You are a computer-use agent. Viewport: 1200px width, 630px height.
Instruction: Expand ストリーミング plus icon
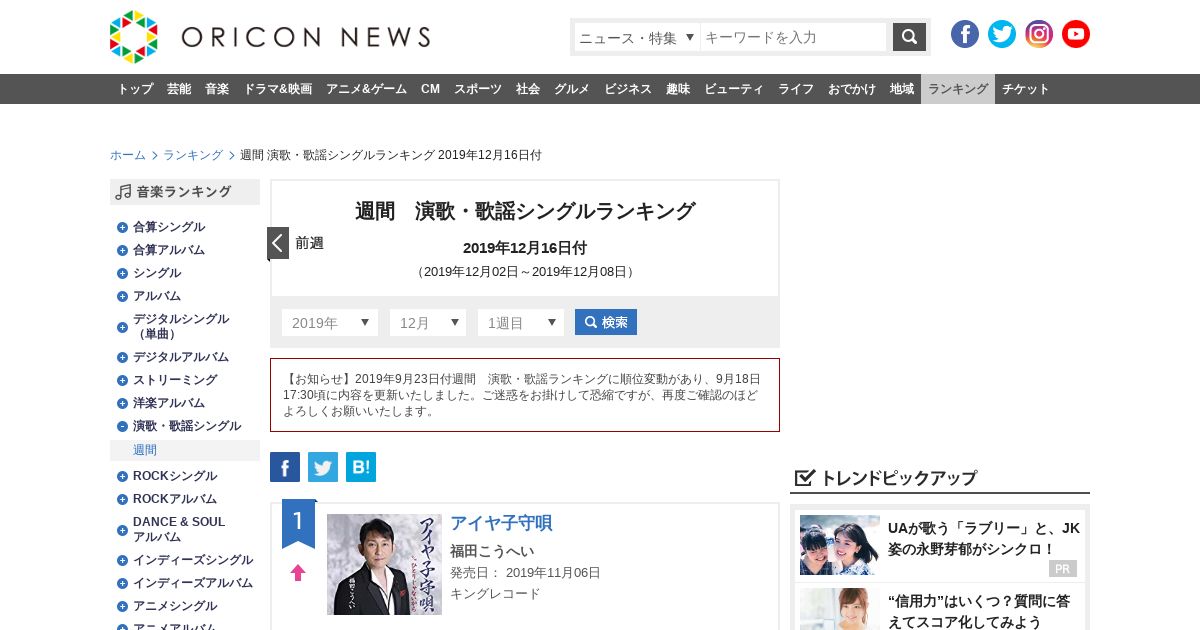coord(122,380)
